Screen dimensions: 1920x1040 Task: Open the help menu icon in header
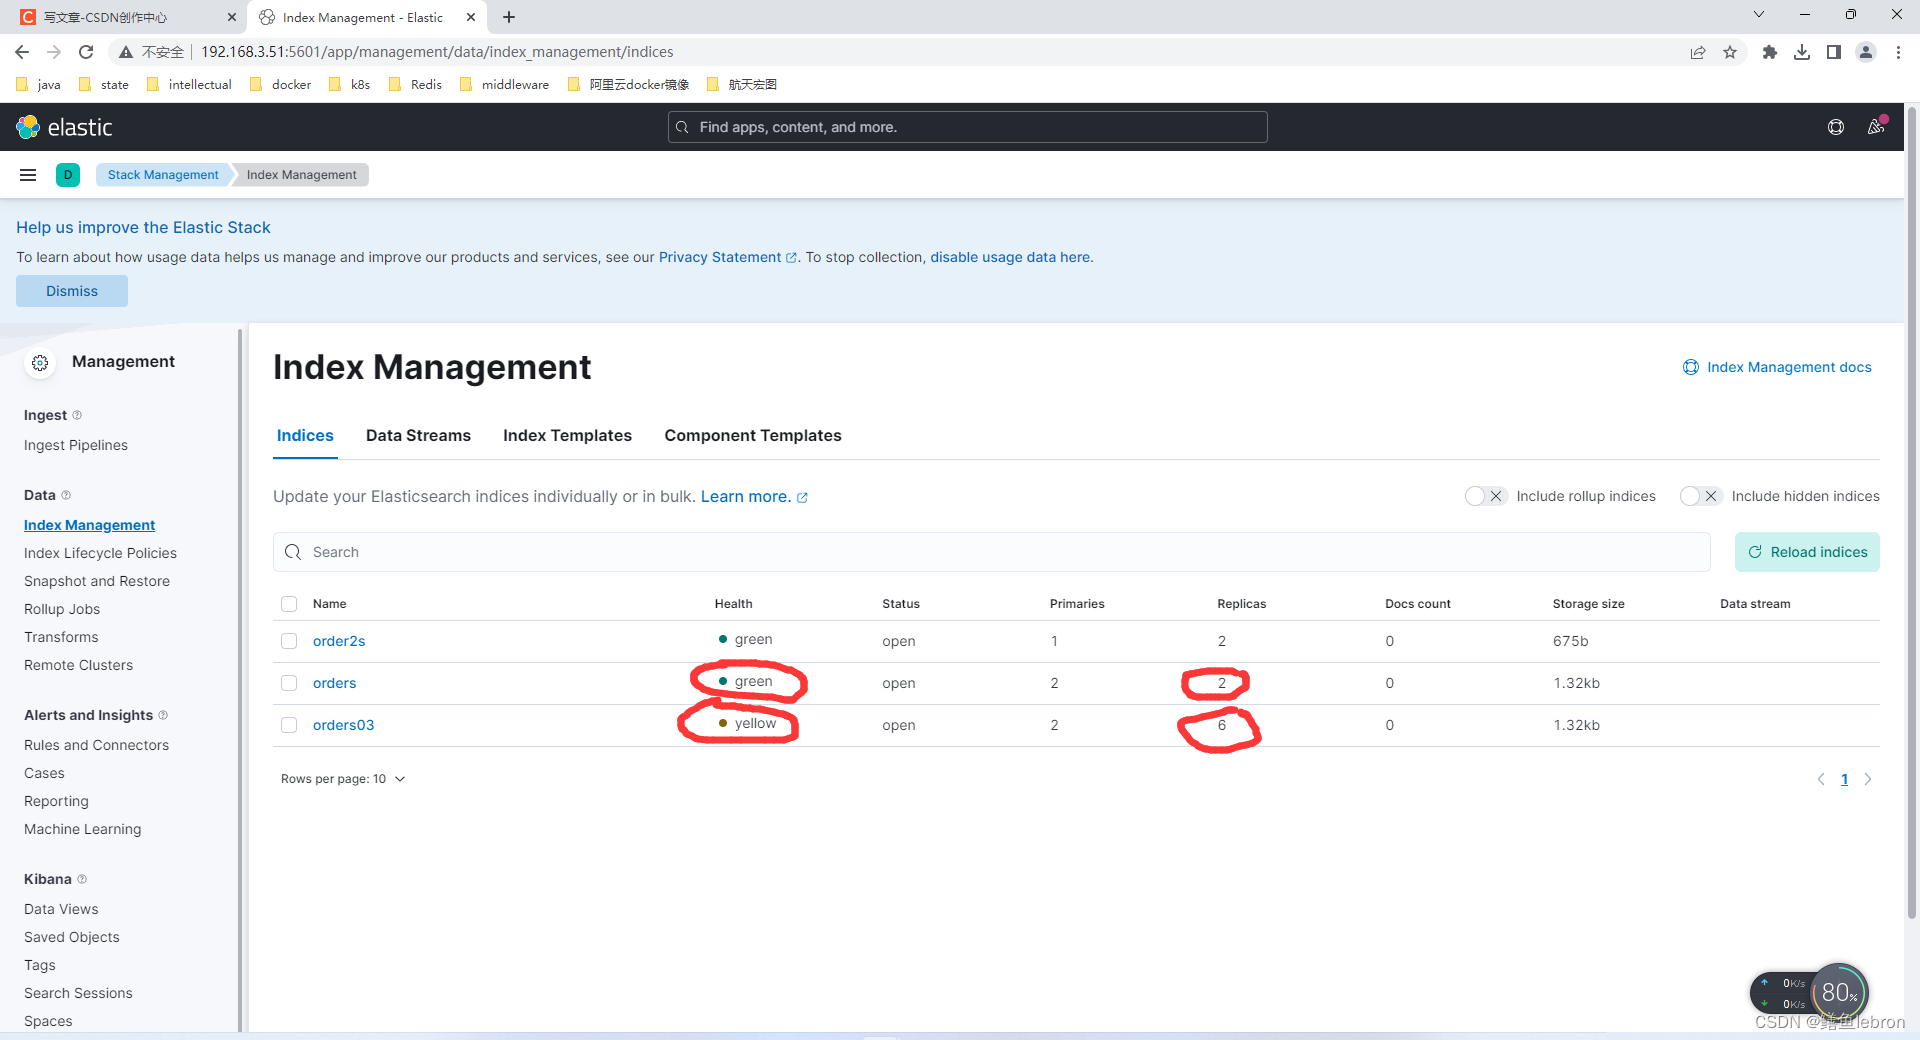(1836, 127)
